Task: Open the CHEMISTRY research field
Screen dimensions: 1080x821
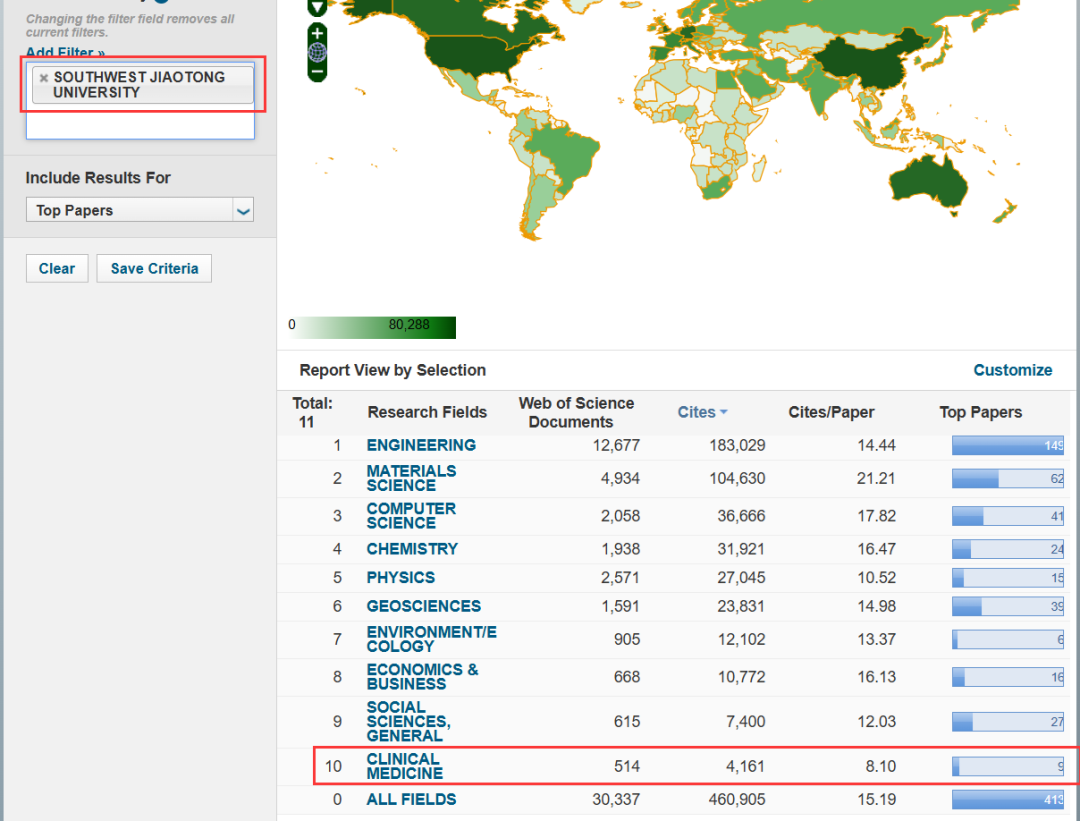Action: tap(412, 549)
